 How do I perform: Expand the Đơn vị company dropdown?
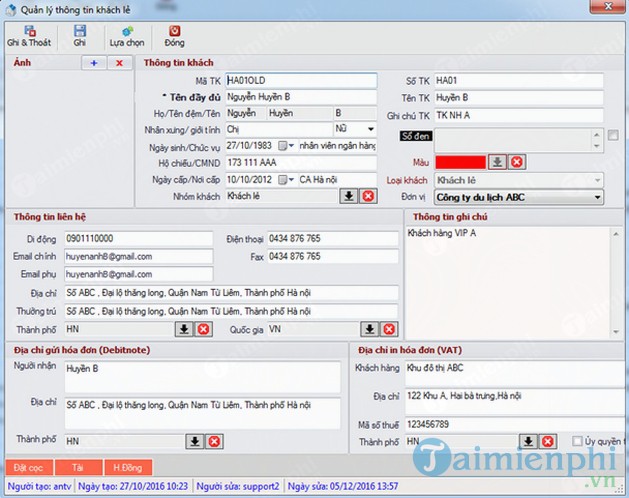(x=598, y=197)
